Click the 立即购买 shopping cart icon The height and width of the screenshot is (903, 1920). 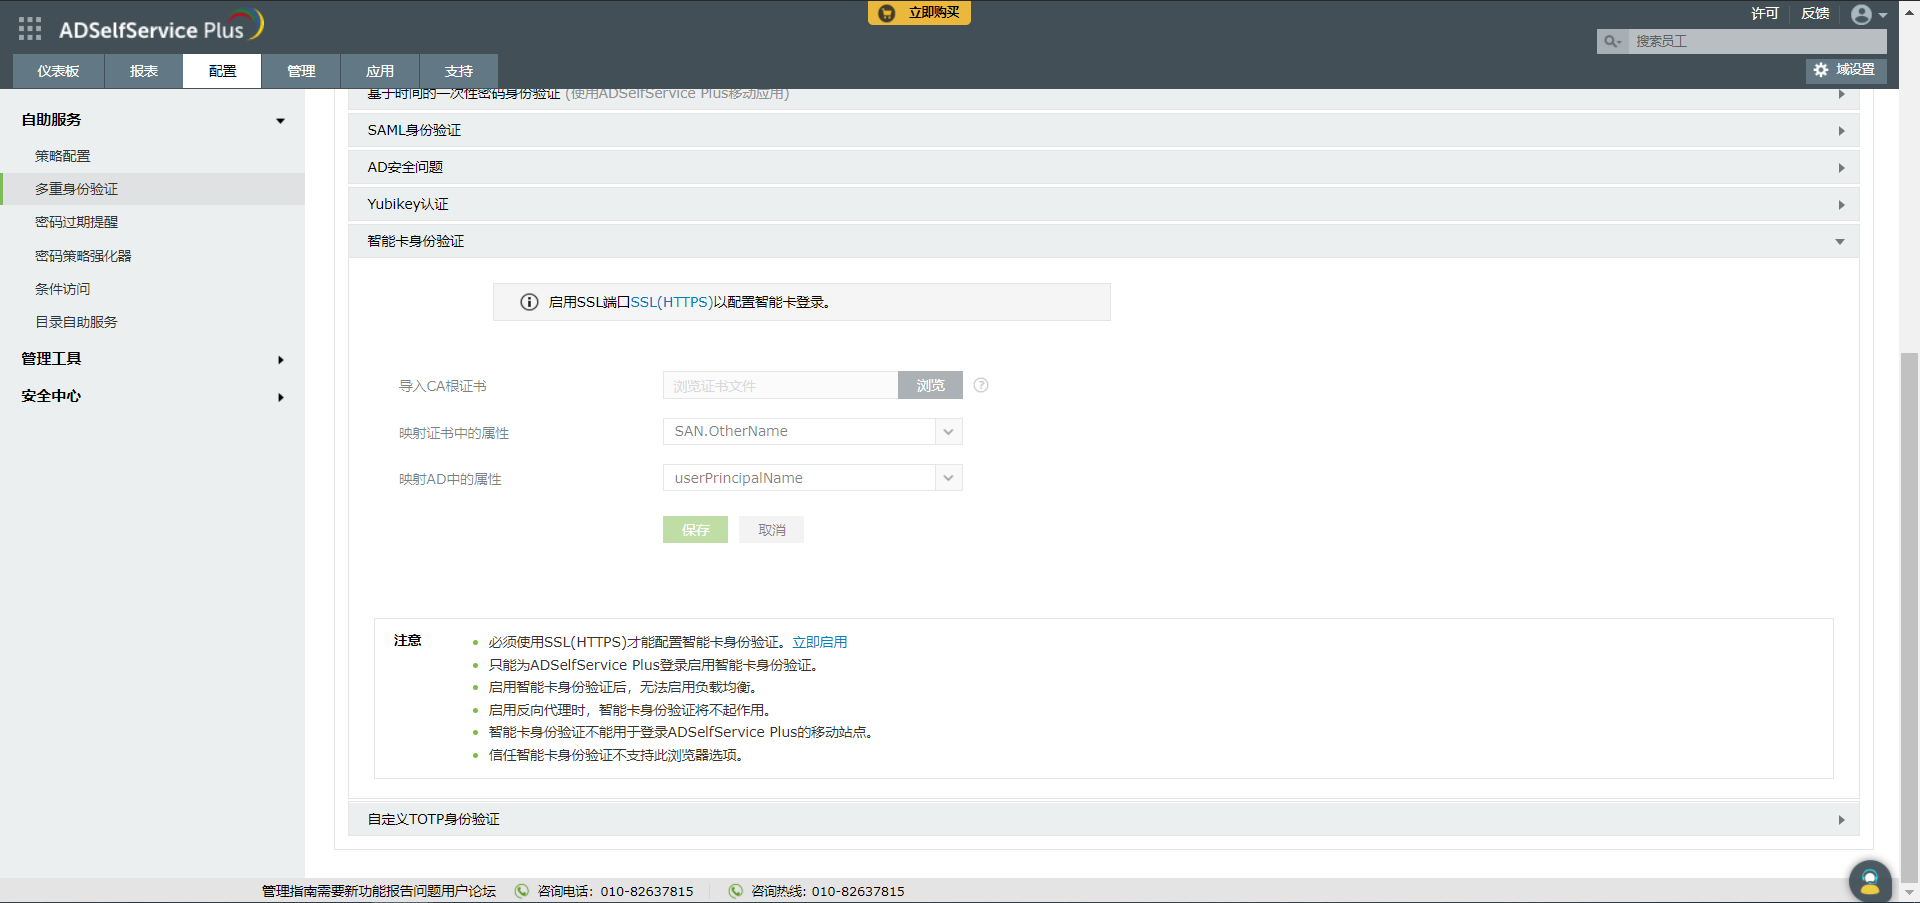[884, 13]
